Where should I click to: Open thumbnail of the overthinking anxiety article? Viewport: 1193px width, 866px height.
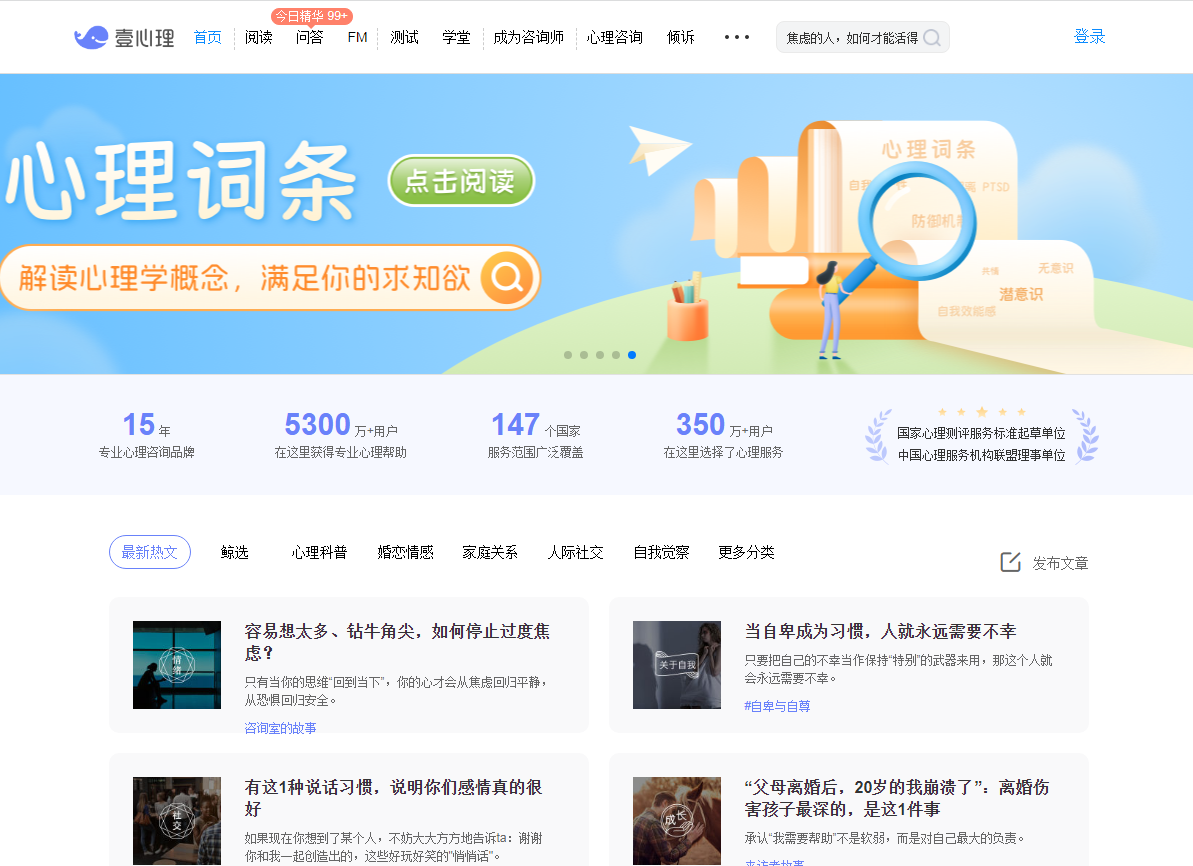click(x=177, y=665)
